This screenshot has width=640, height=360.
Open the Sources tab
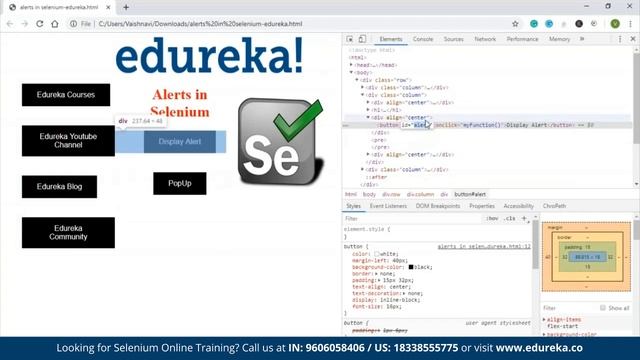(x=453, y=39)
